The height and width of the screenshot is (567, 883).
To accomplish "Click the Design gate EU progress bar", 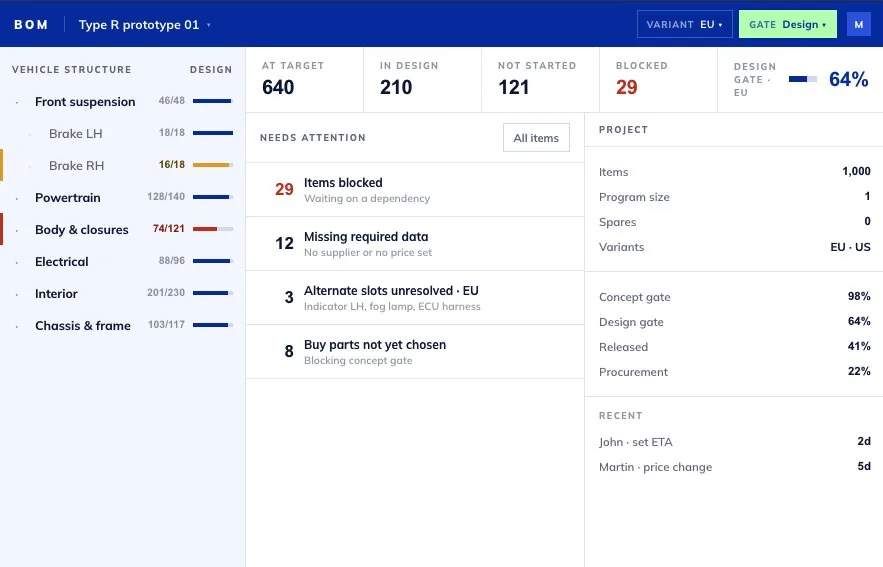I will (803, 79).
